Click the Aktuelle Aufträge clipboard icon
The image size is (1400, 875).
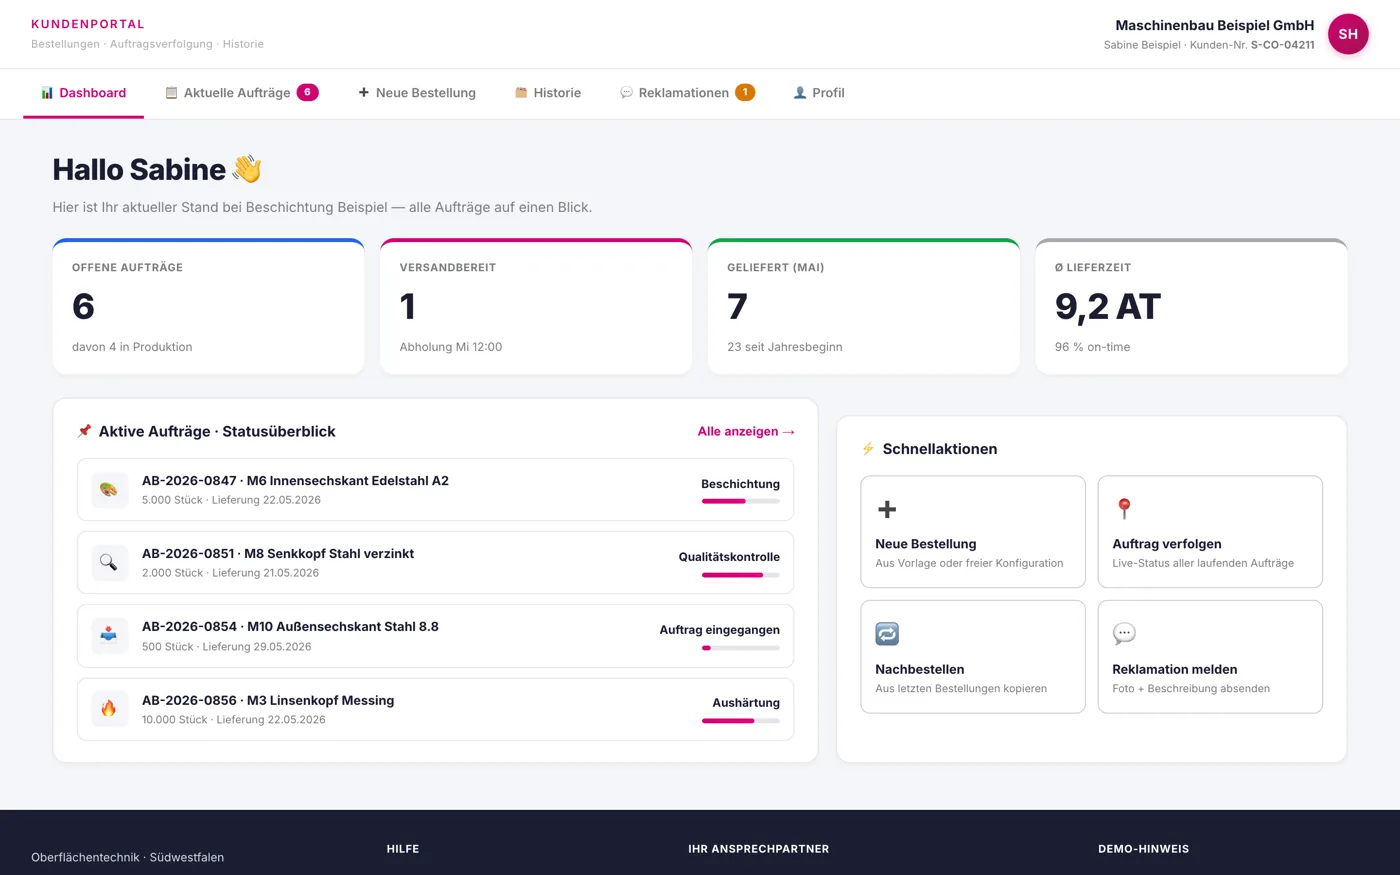(171, 93)
